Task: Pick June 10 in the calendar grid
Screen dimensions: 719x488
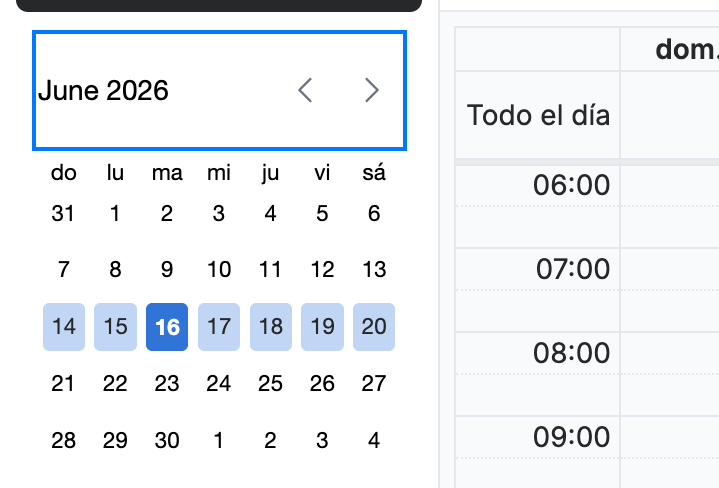Action: 219,269
